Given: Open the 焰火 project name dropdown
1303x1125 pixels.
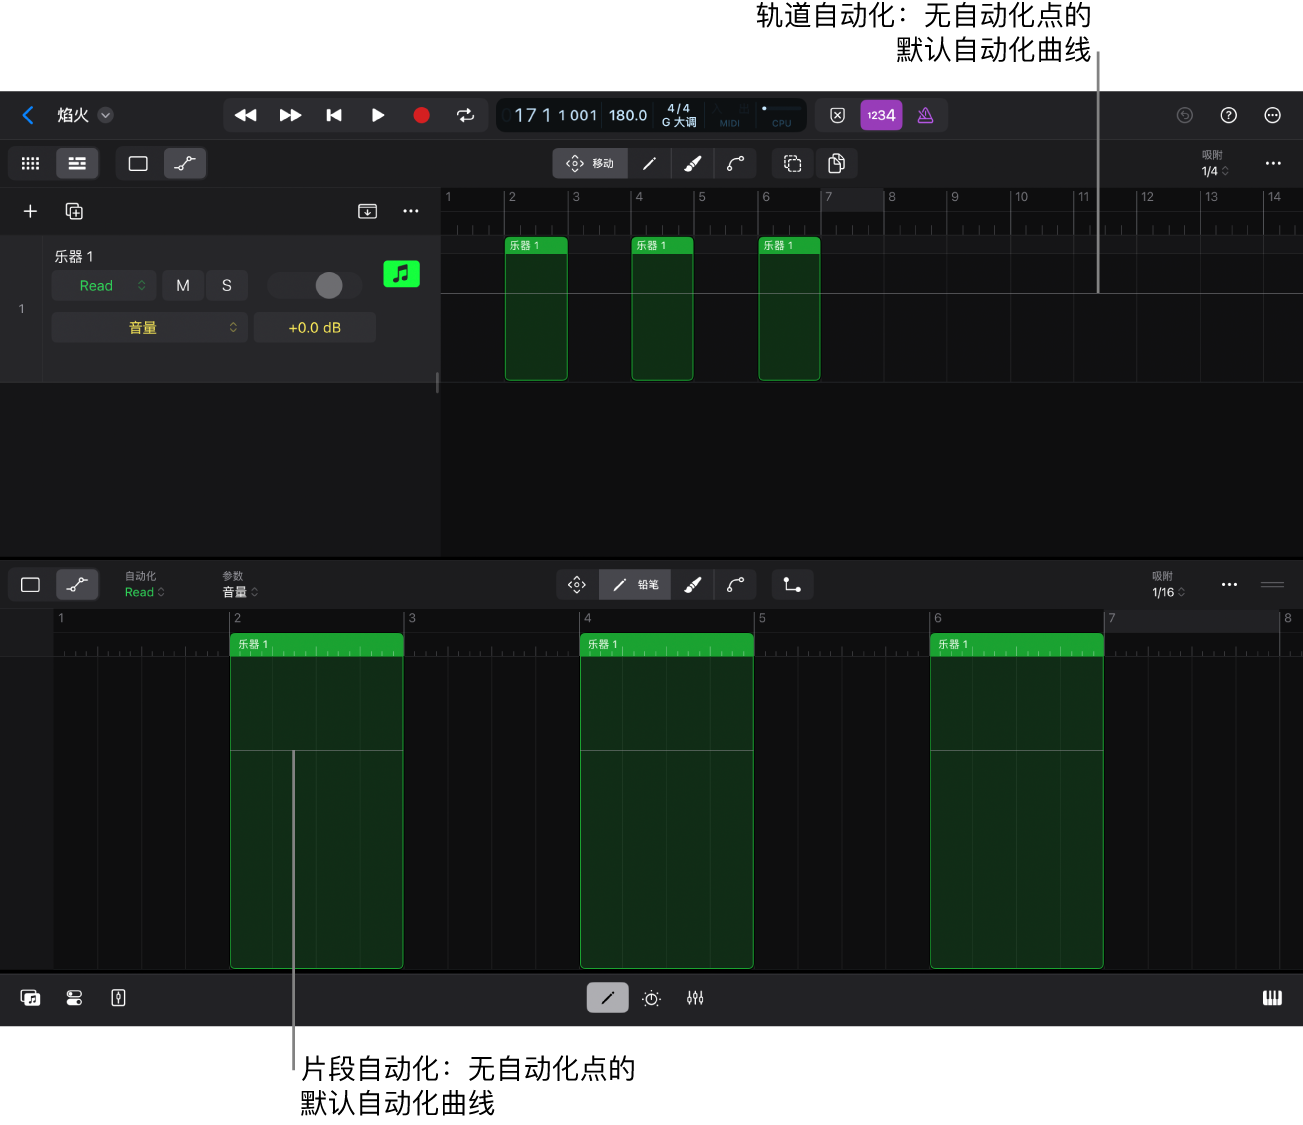Looking at the screenshot, I should [105, 115].
